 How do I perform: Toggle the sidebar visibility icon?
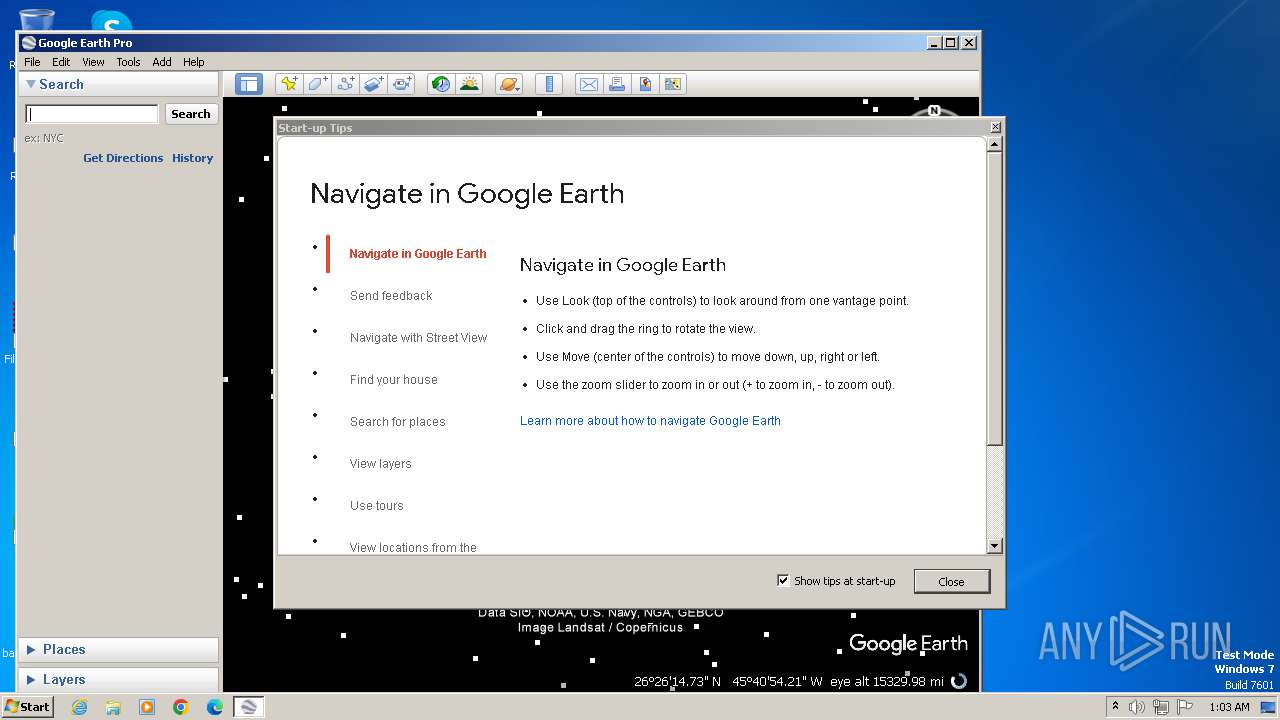click(248, 84)
